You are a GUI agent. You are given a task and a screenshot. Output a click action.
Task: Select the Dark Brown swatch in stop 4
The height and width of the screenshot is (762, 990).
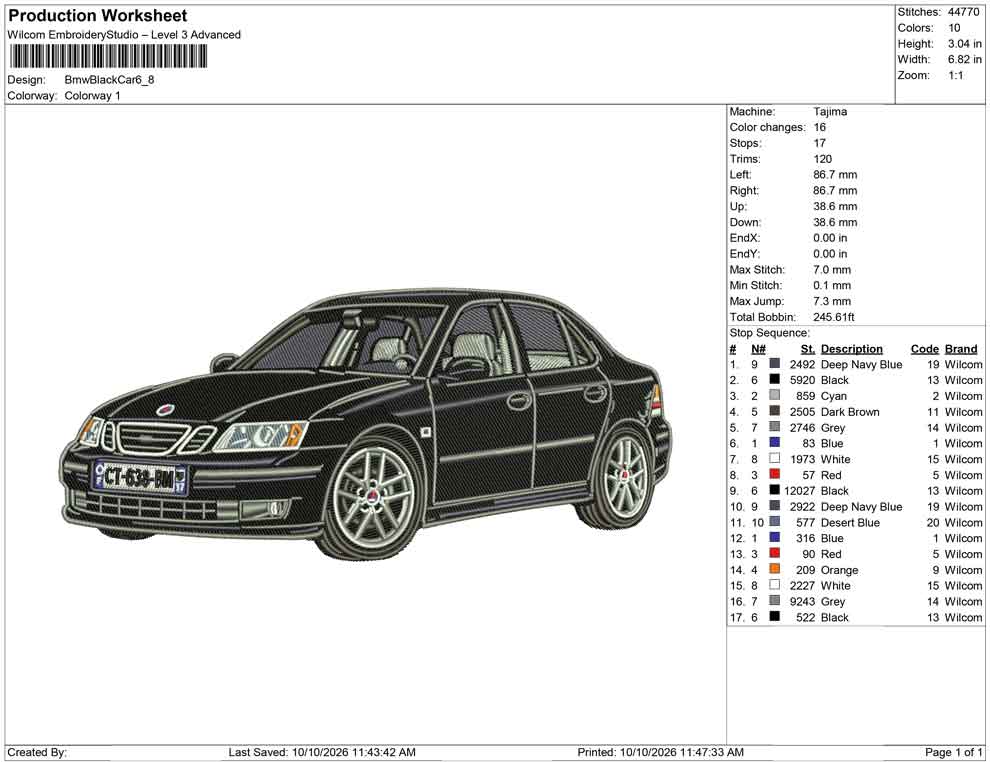click(x=774, y=411)
